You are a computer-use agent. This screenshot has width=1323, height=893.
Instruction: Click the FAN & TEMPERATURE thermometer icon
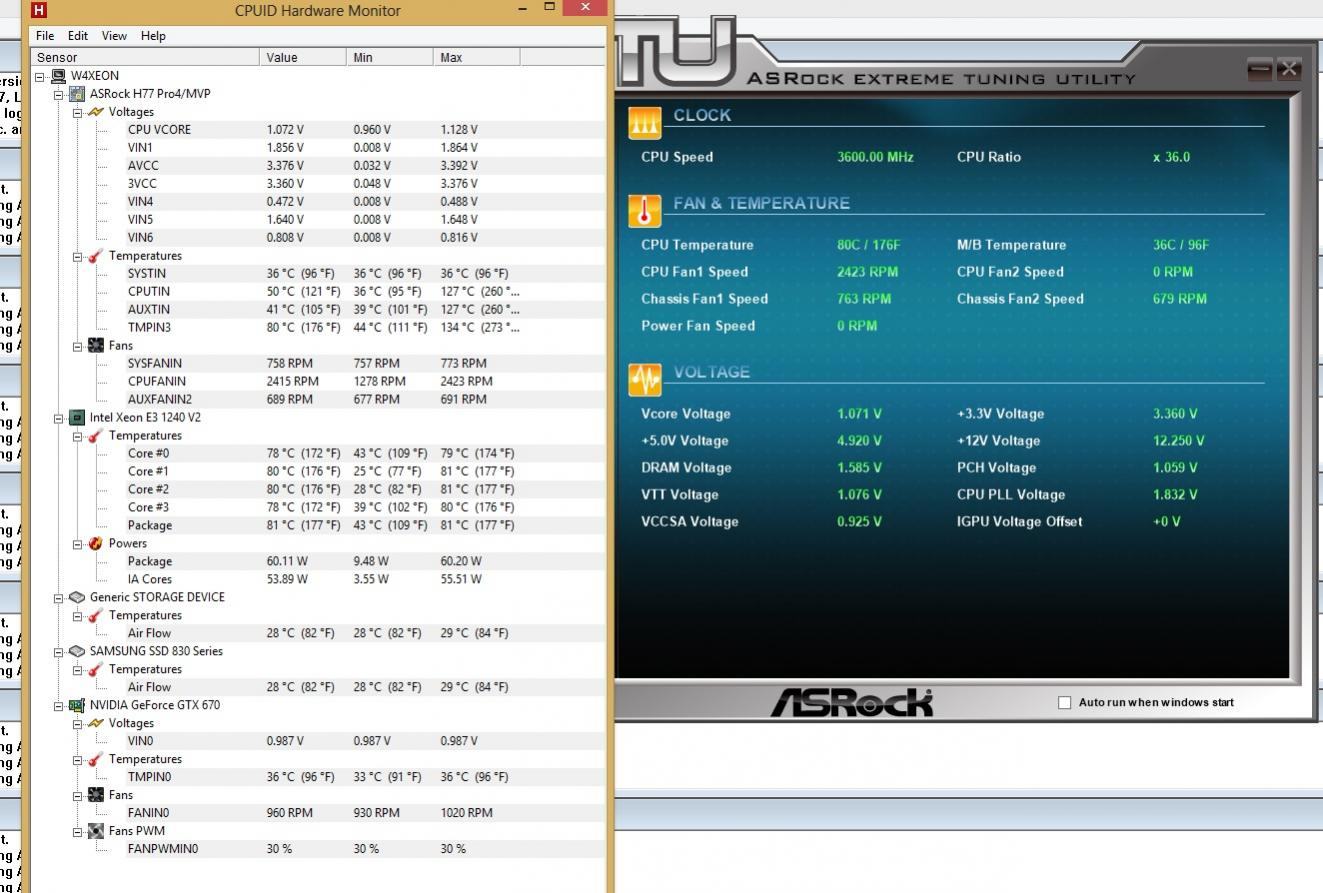tap(645, 210)
